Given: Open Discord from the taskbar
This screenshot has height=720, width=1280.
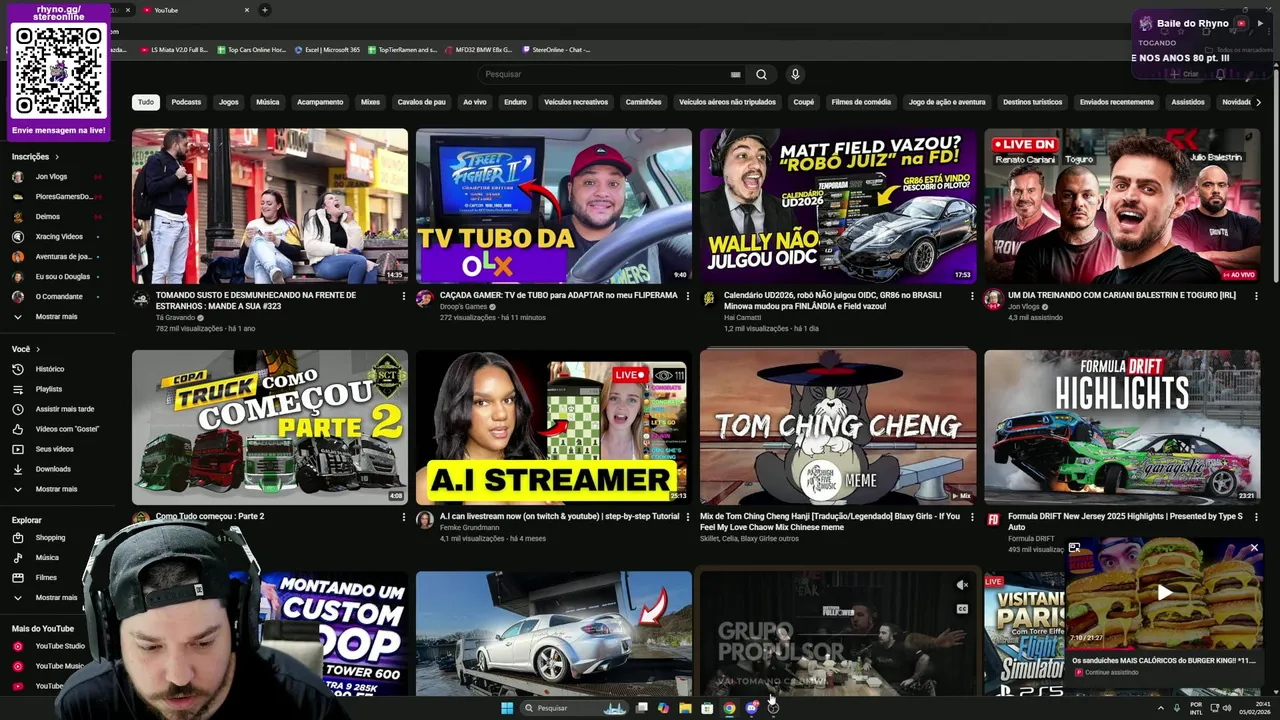Looking at the screenshot, I should coord(751,708).
